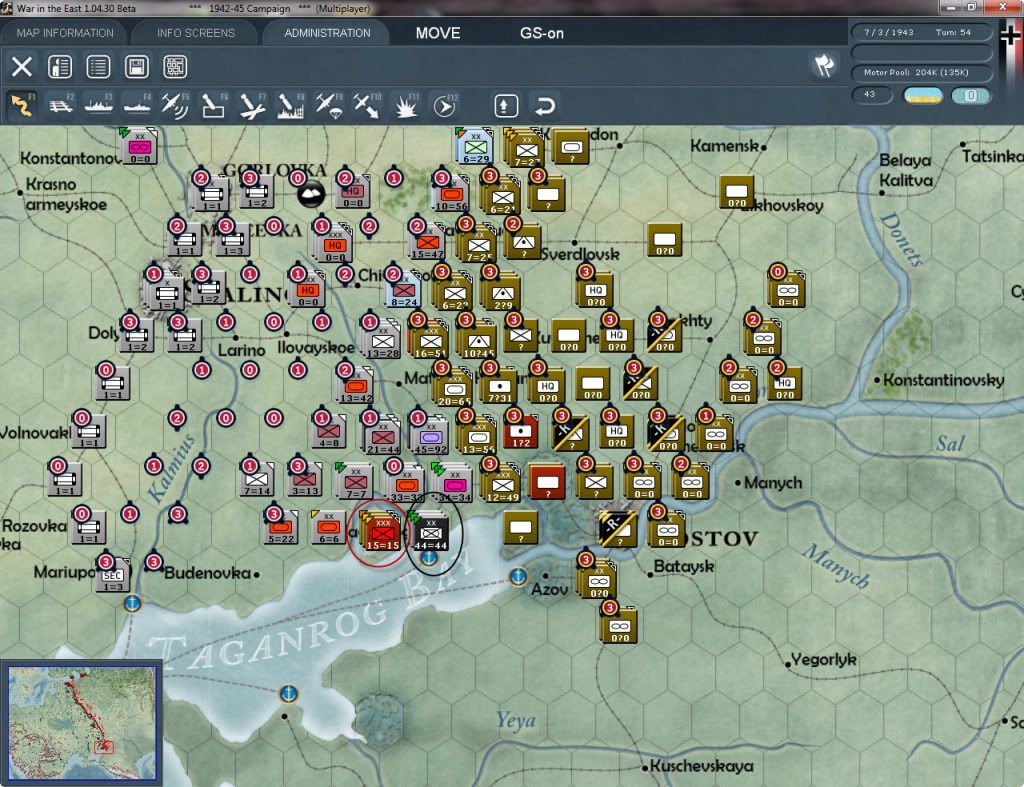Viewport: 1024px width, 787px height.
Task: Select the orange armored unit 5=22
Action: pos(280,528)
